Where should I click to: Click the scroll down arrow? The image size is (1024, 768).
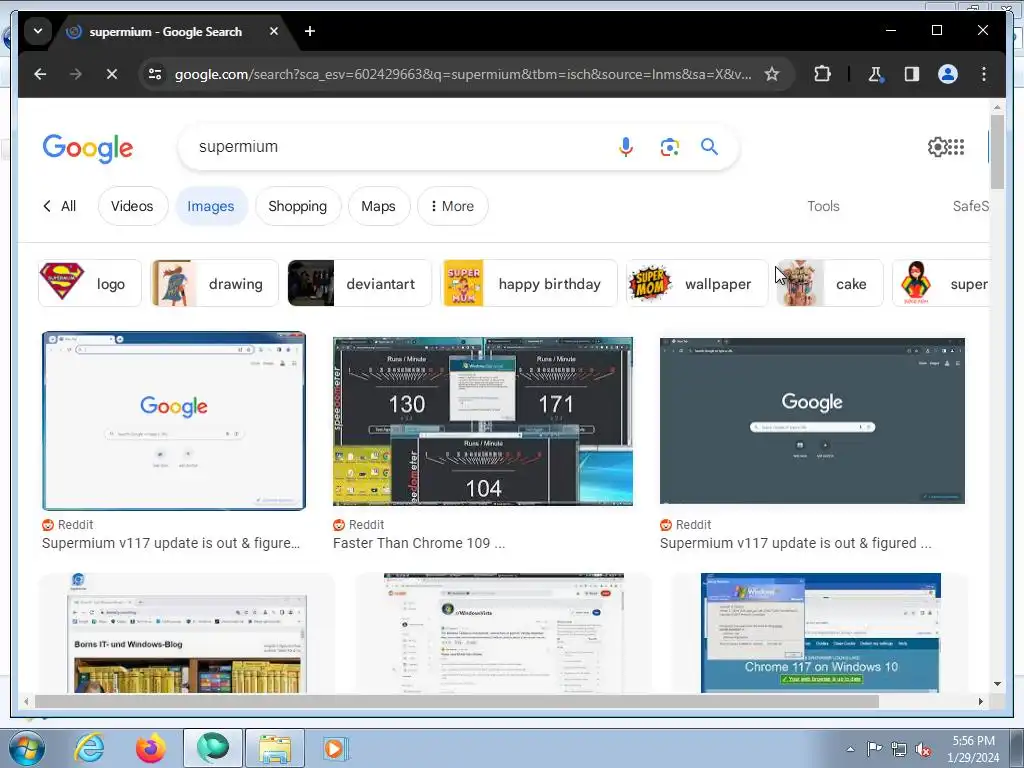pyautogui.click(x=997, y=684)
